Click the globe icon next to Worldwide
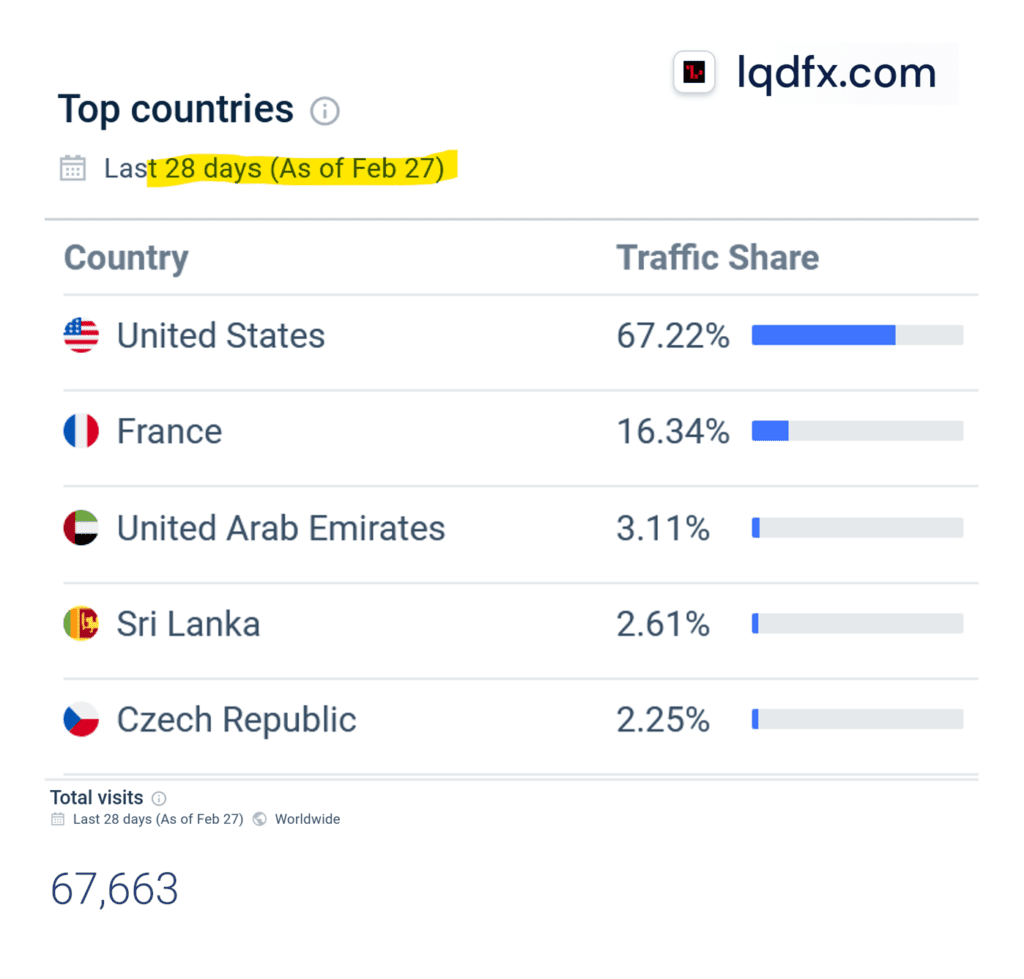The height and width of the screenshot is (979, 1024). [259, 819]
